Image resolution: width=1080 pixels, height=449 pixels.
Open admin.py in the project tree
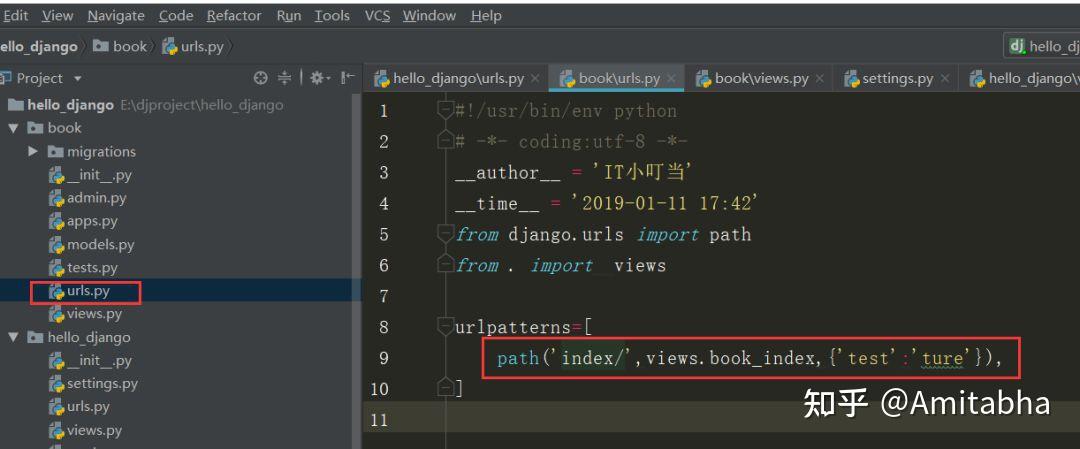point(87,198)
